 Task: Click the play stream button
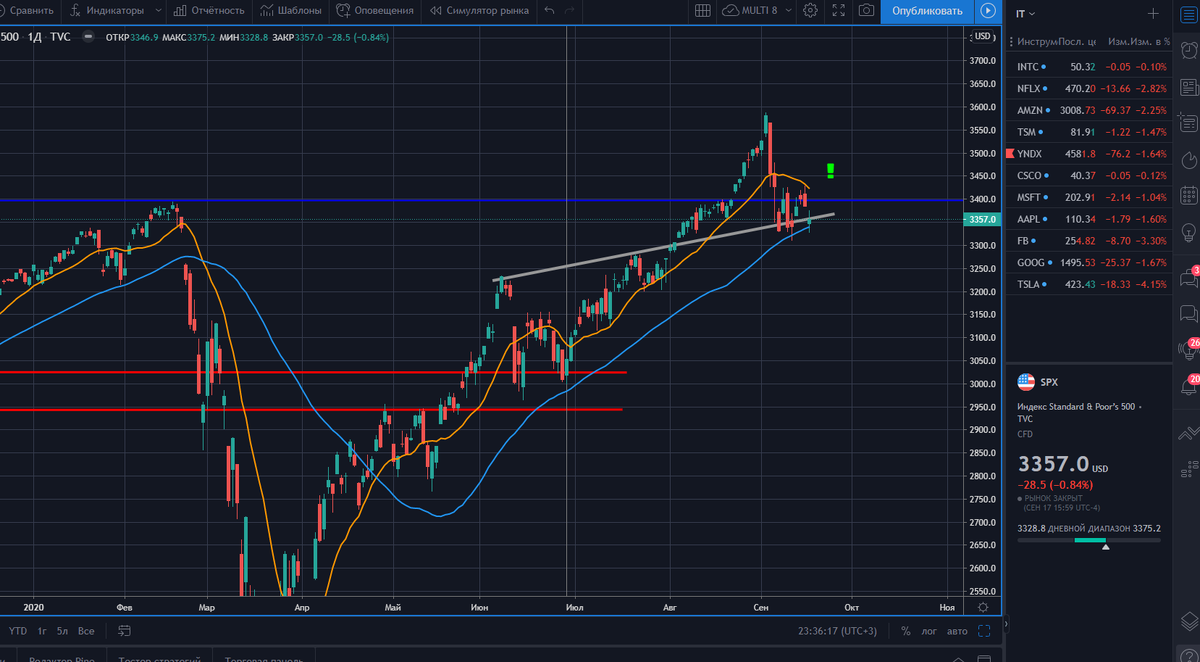click(x=988, y=11)
